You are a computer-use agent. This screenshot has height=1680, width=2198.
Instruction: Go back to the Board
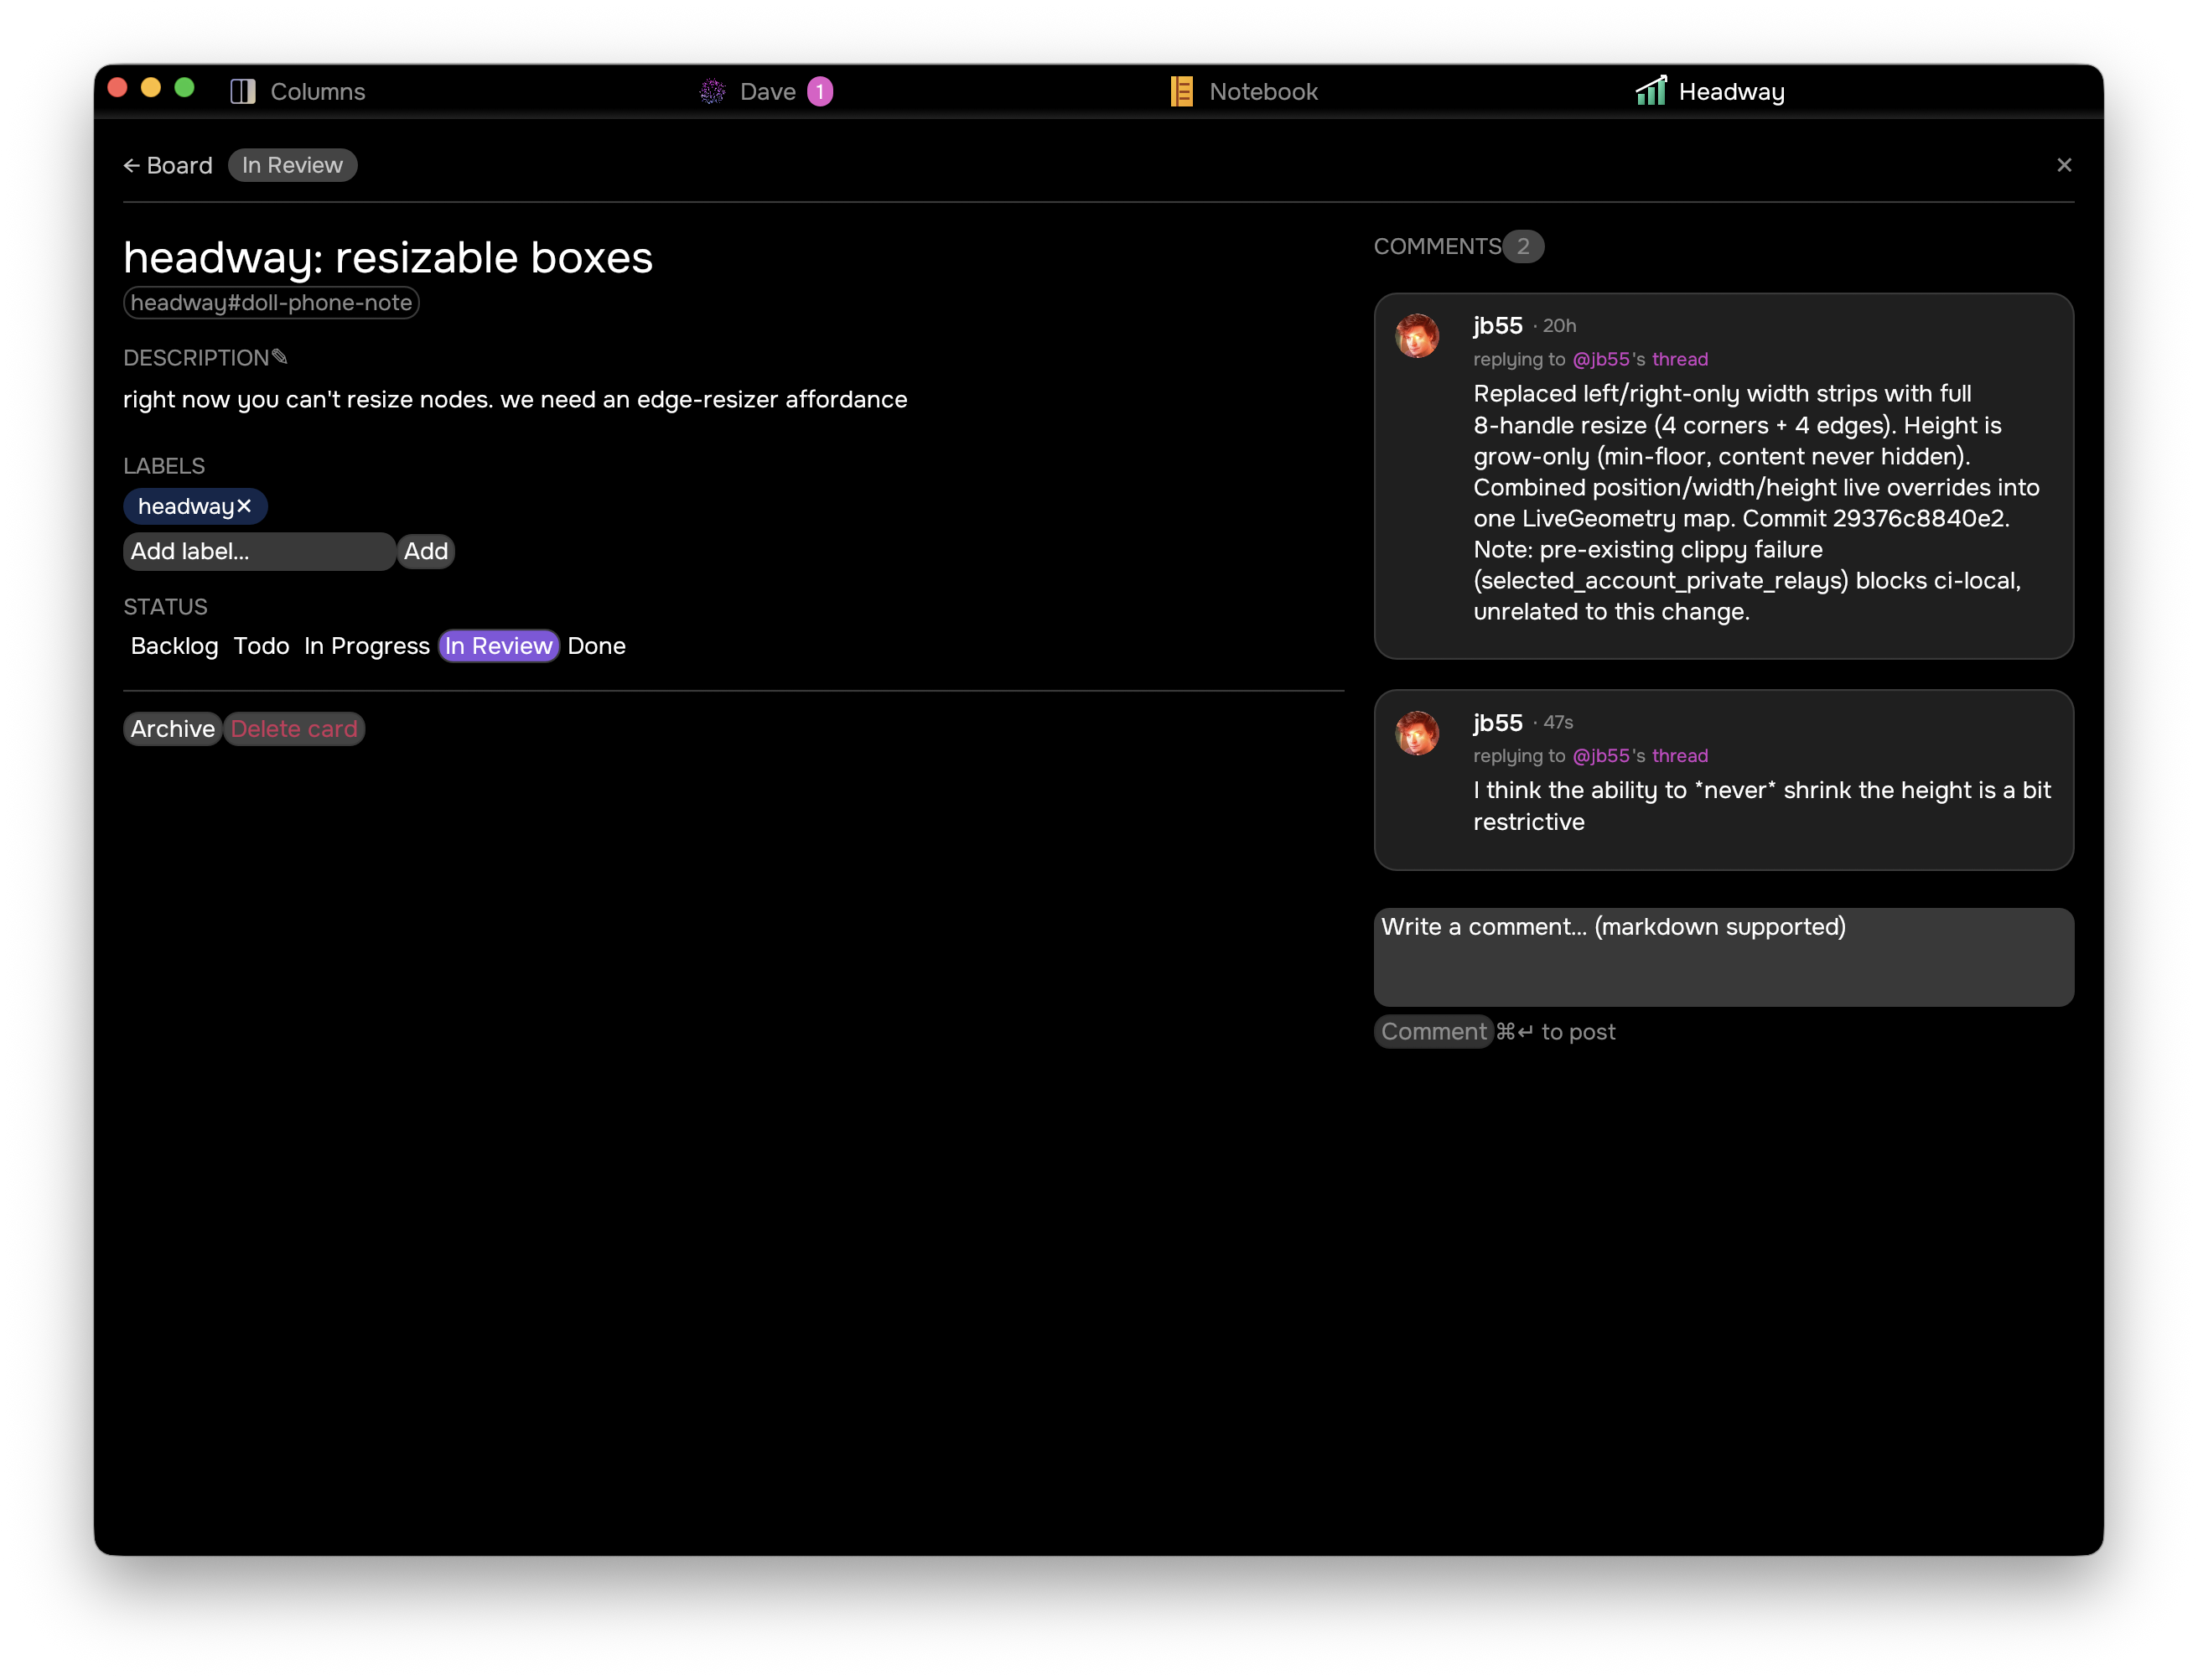pos(168,165)
